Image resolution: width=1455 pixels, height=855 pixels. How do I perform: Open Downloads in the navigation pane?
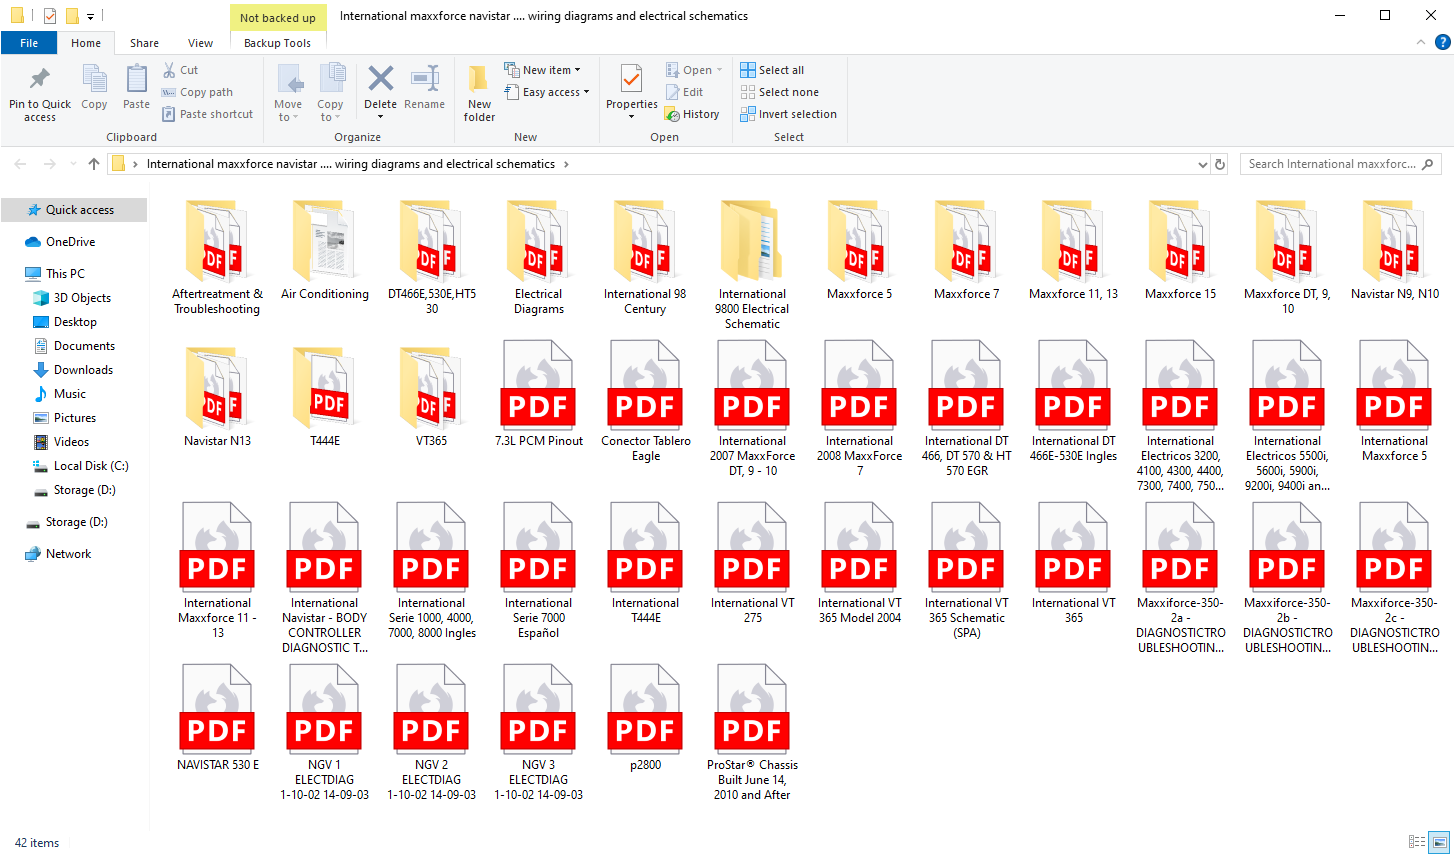(x=83, y=370)
